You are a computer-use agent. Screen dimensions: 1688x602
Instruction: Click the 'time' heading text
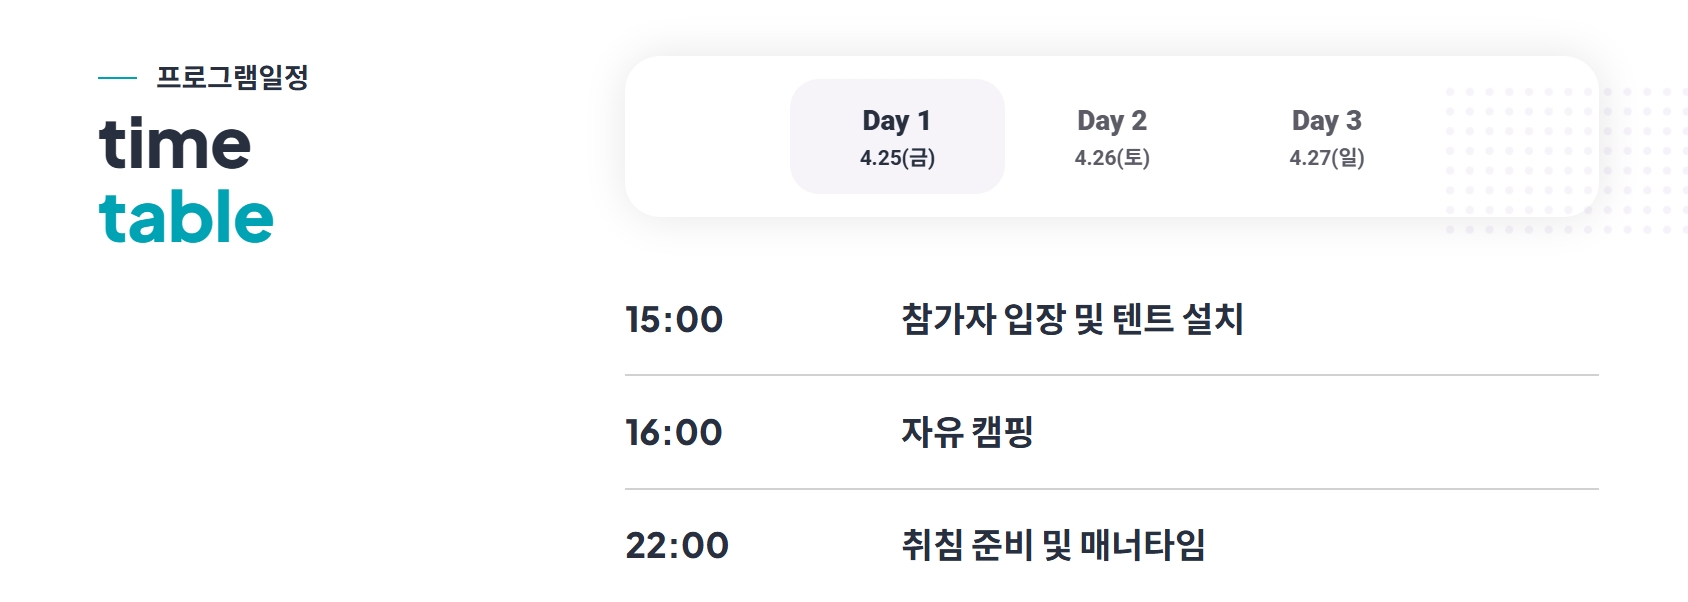coord(176,147)
